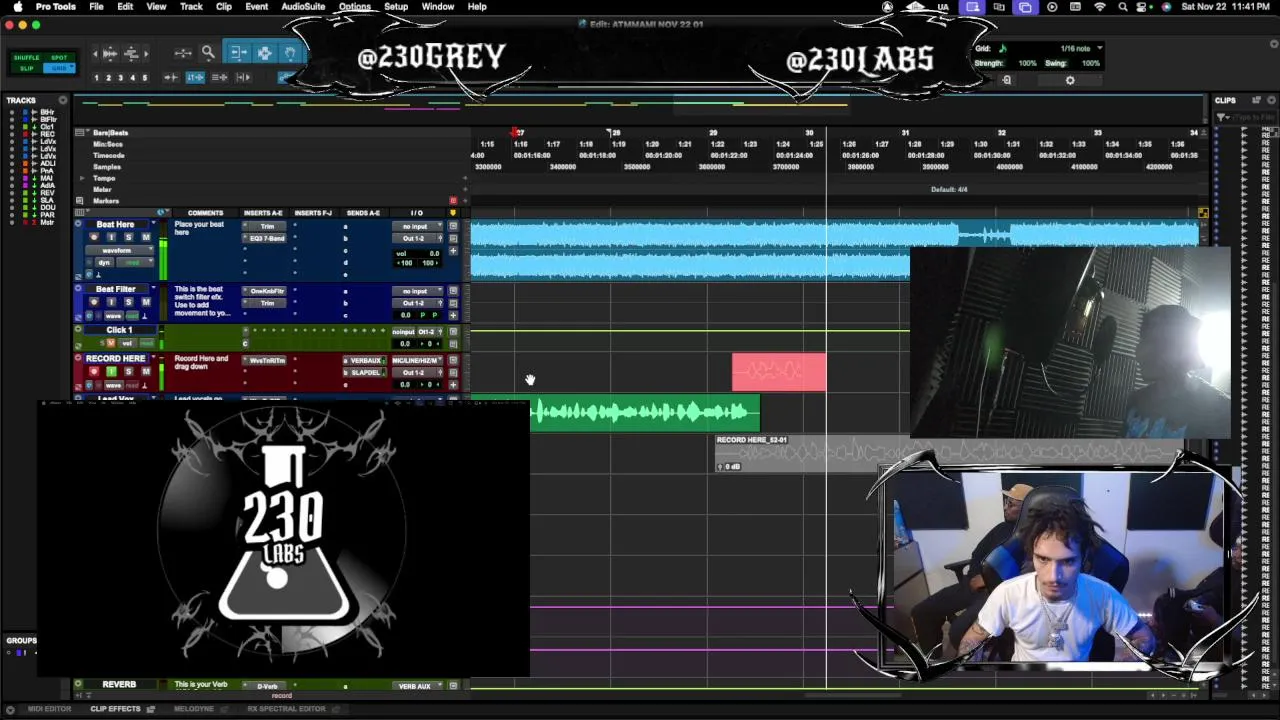Select the Trim tool in toolbar
The image size is (1280, 720).
click(x=239, y=52)
